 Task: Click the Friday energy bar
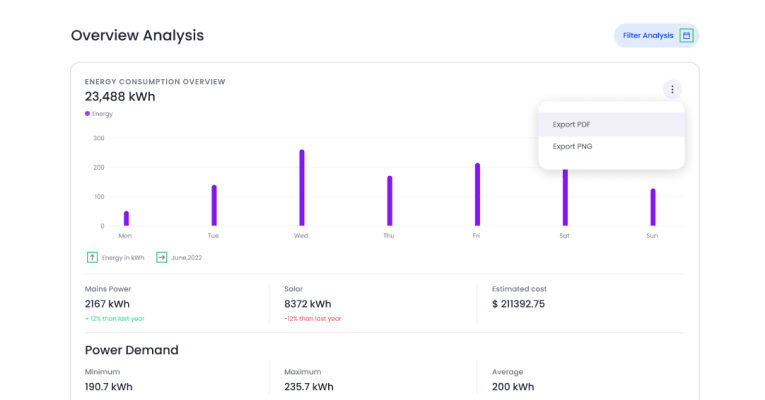(477, 194)
